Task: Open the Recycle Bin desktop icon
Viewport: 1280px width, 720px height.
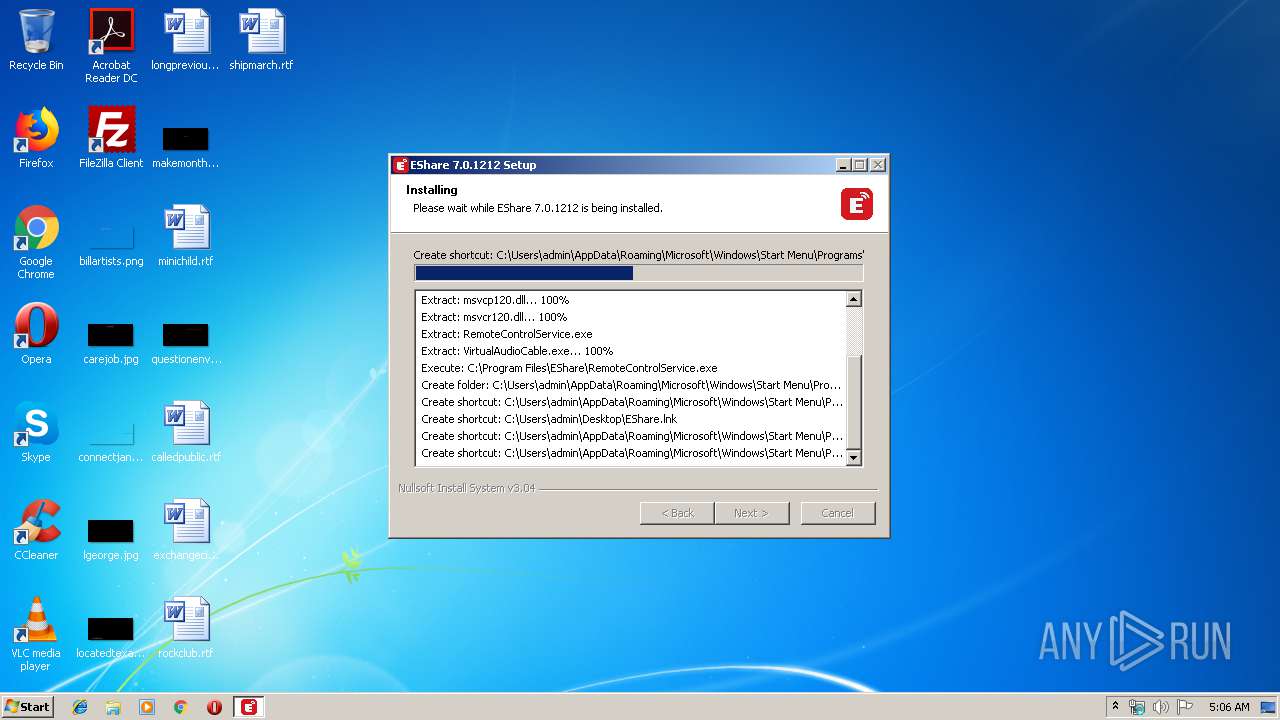Action: [x=36, y=40]
